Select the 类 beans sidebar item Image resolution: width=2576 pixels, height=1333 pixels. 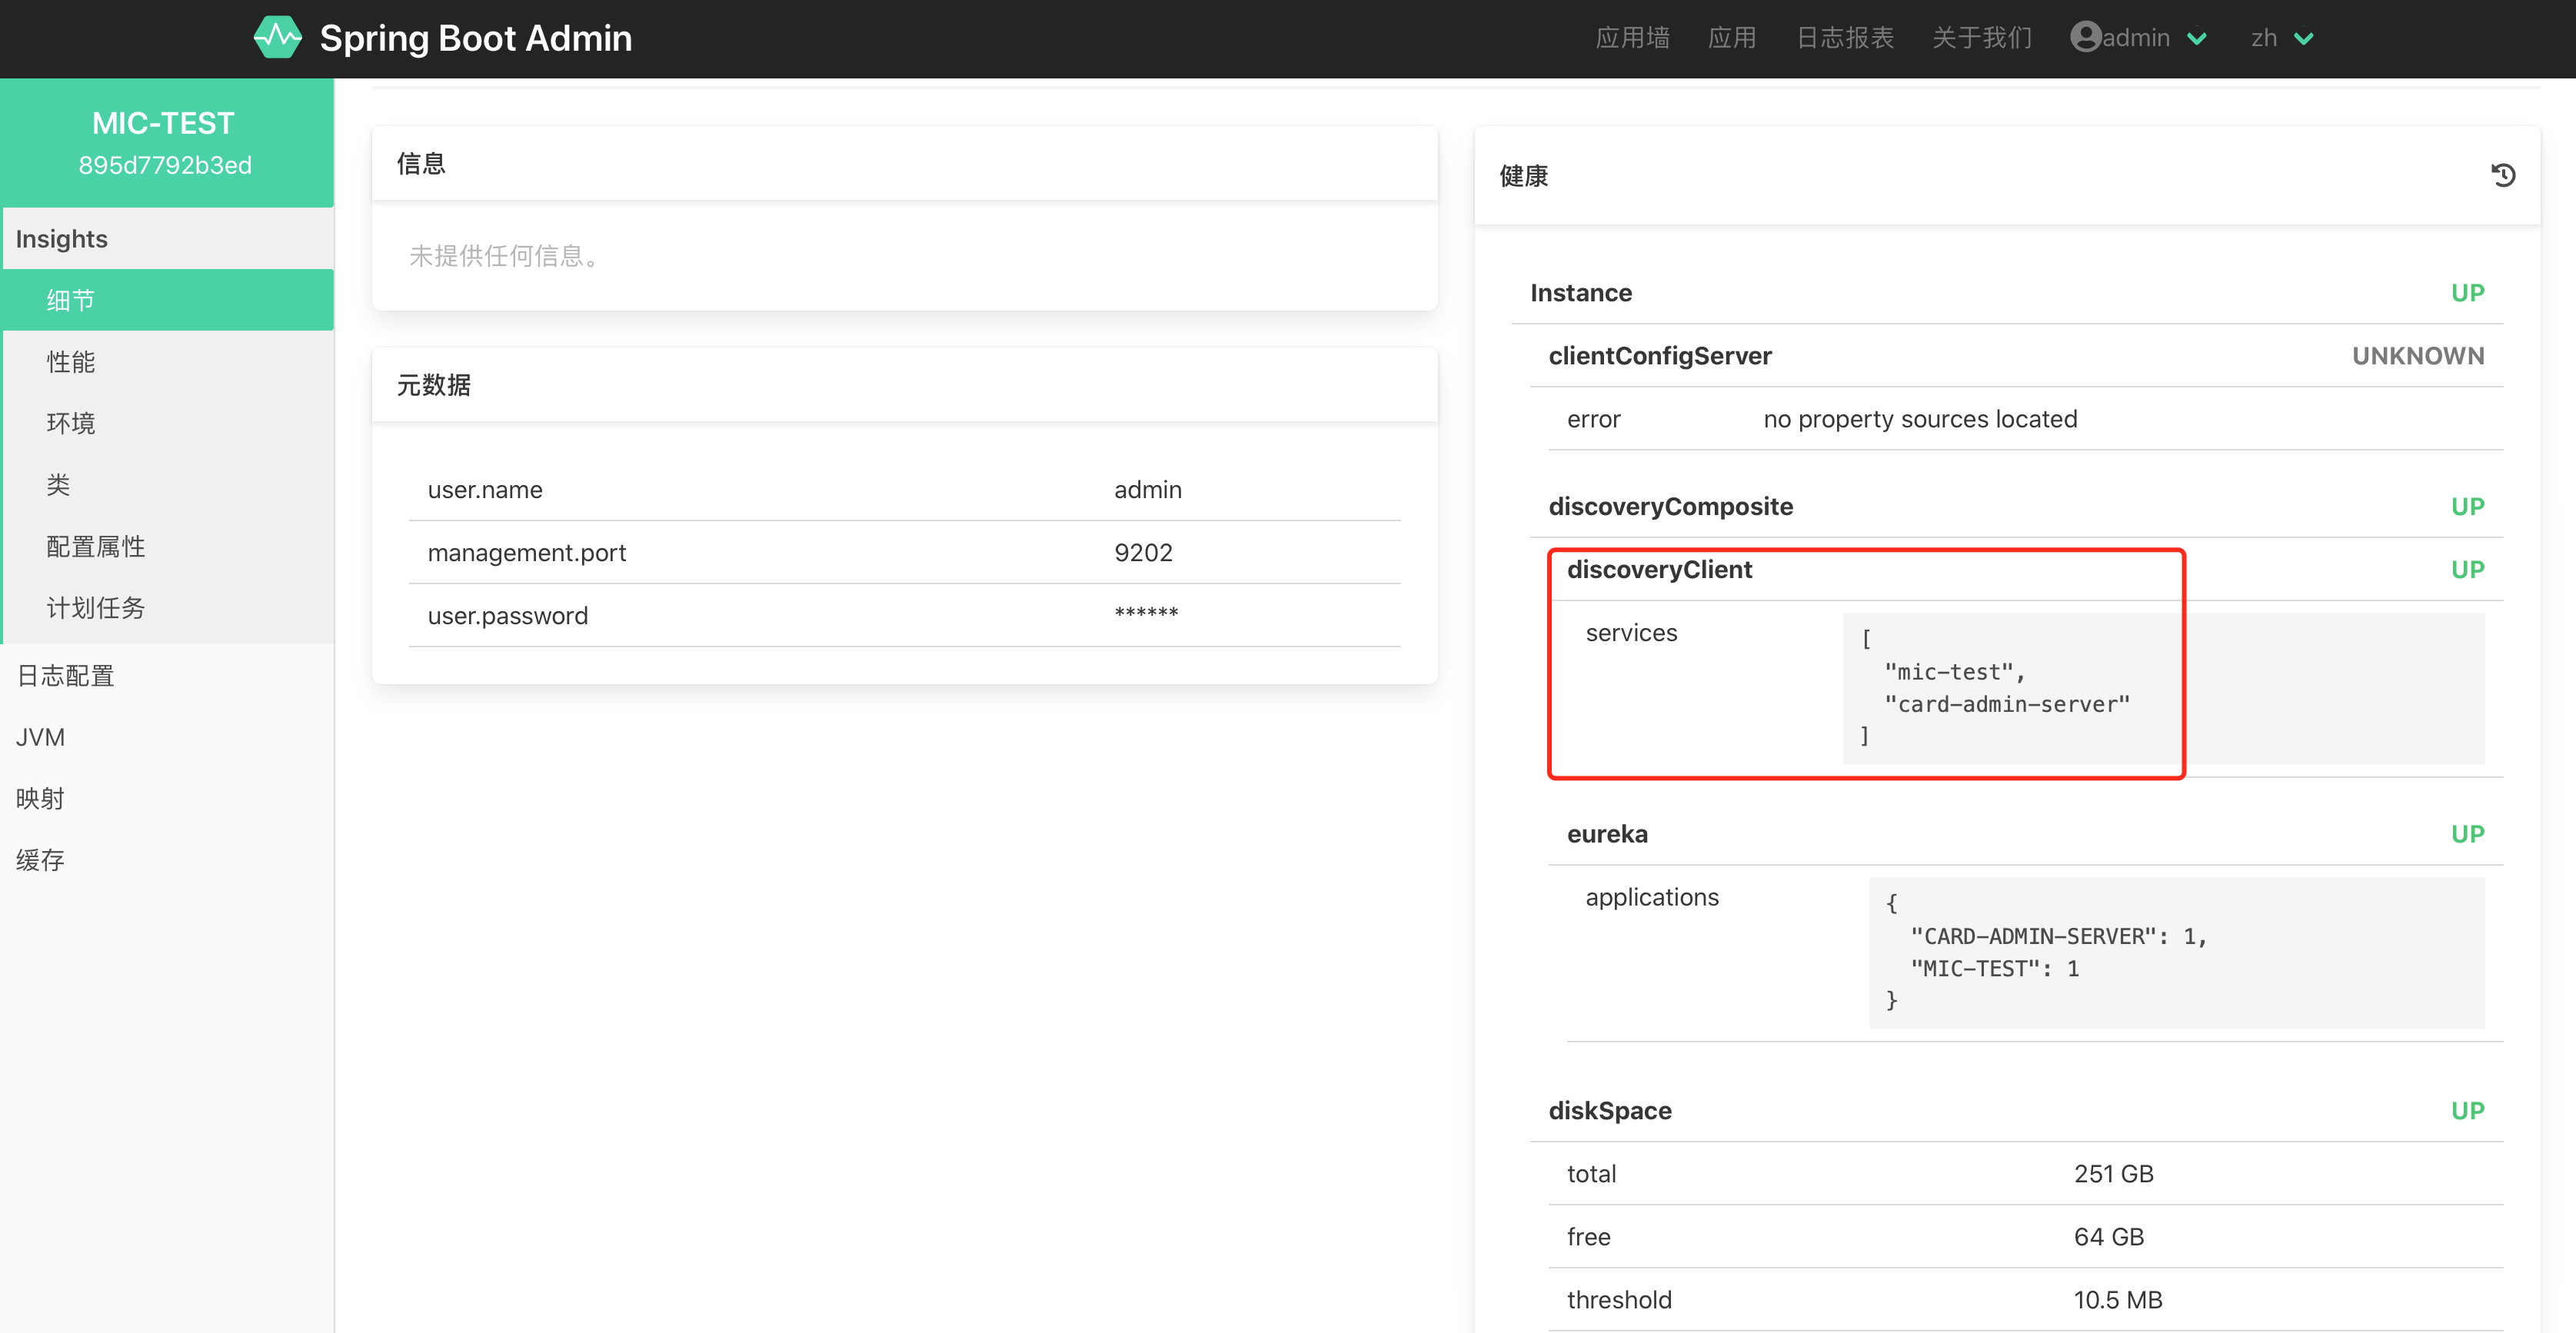167,485
